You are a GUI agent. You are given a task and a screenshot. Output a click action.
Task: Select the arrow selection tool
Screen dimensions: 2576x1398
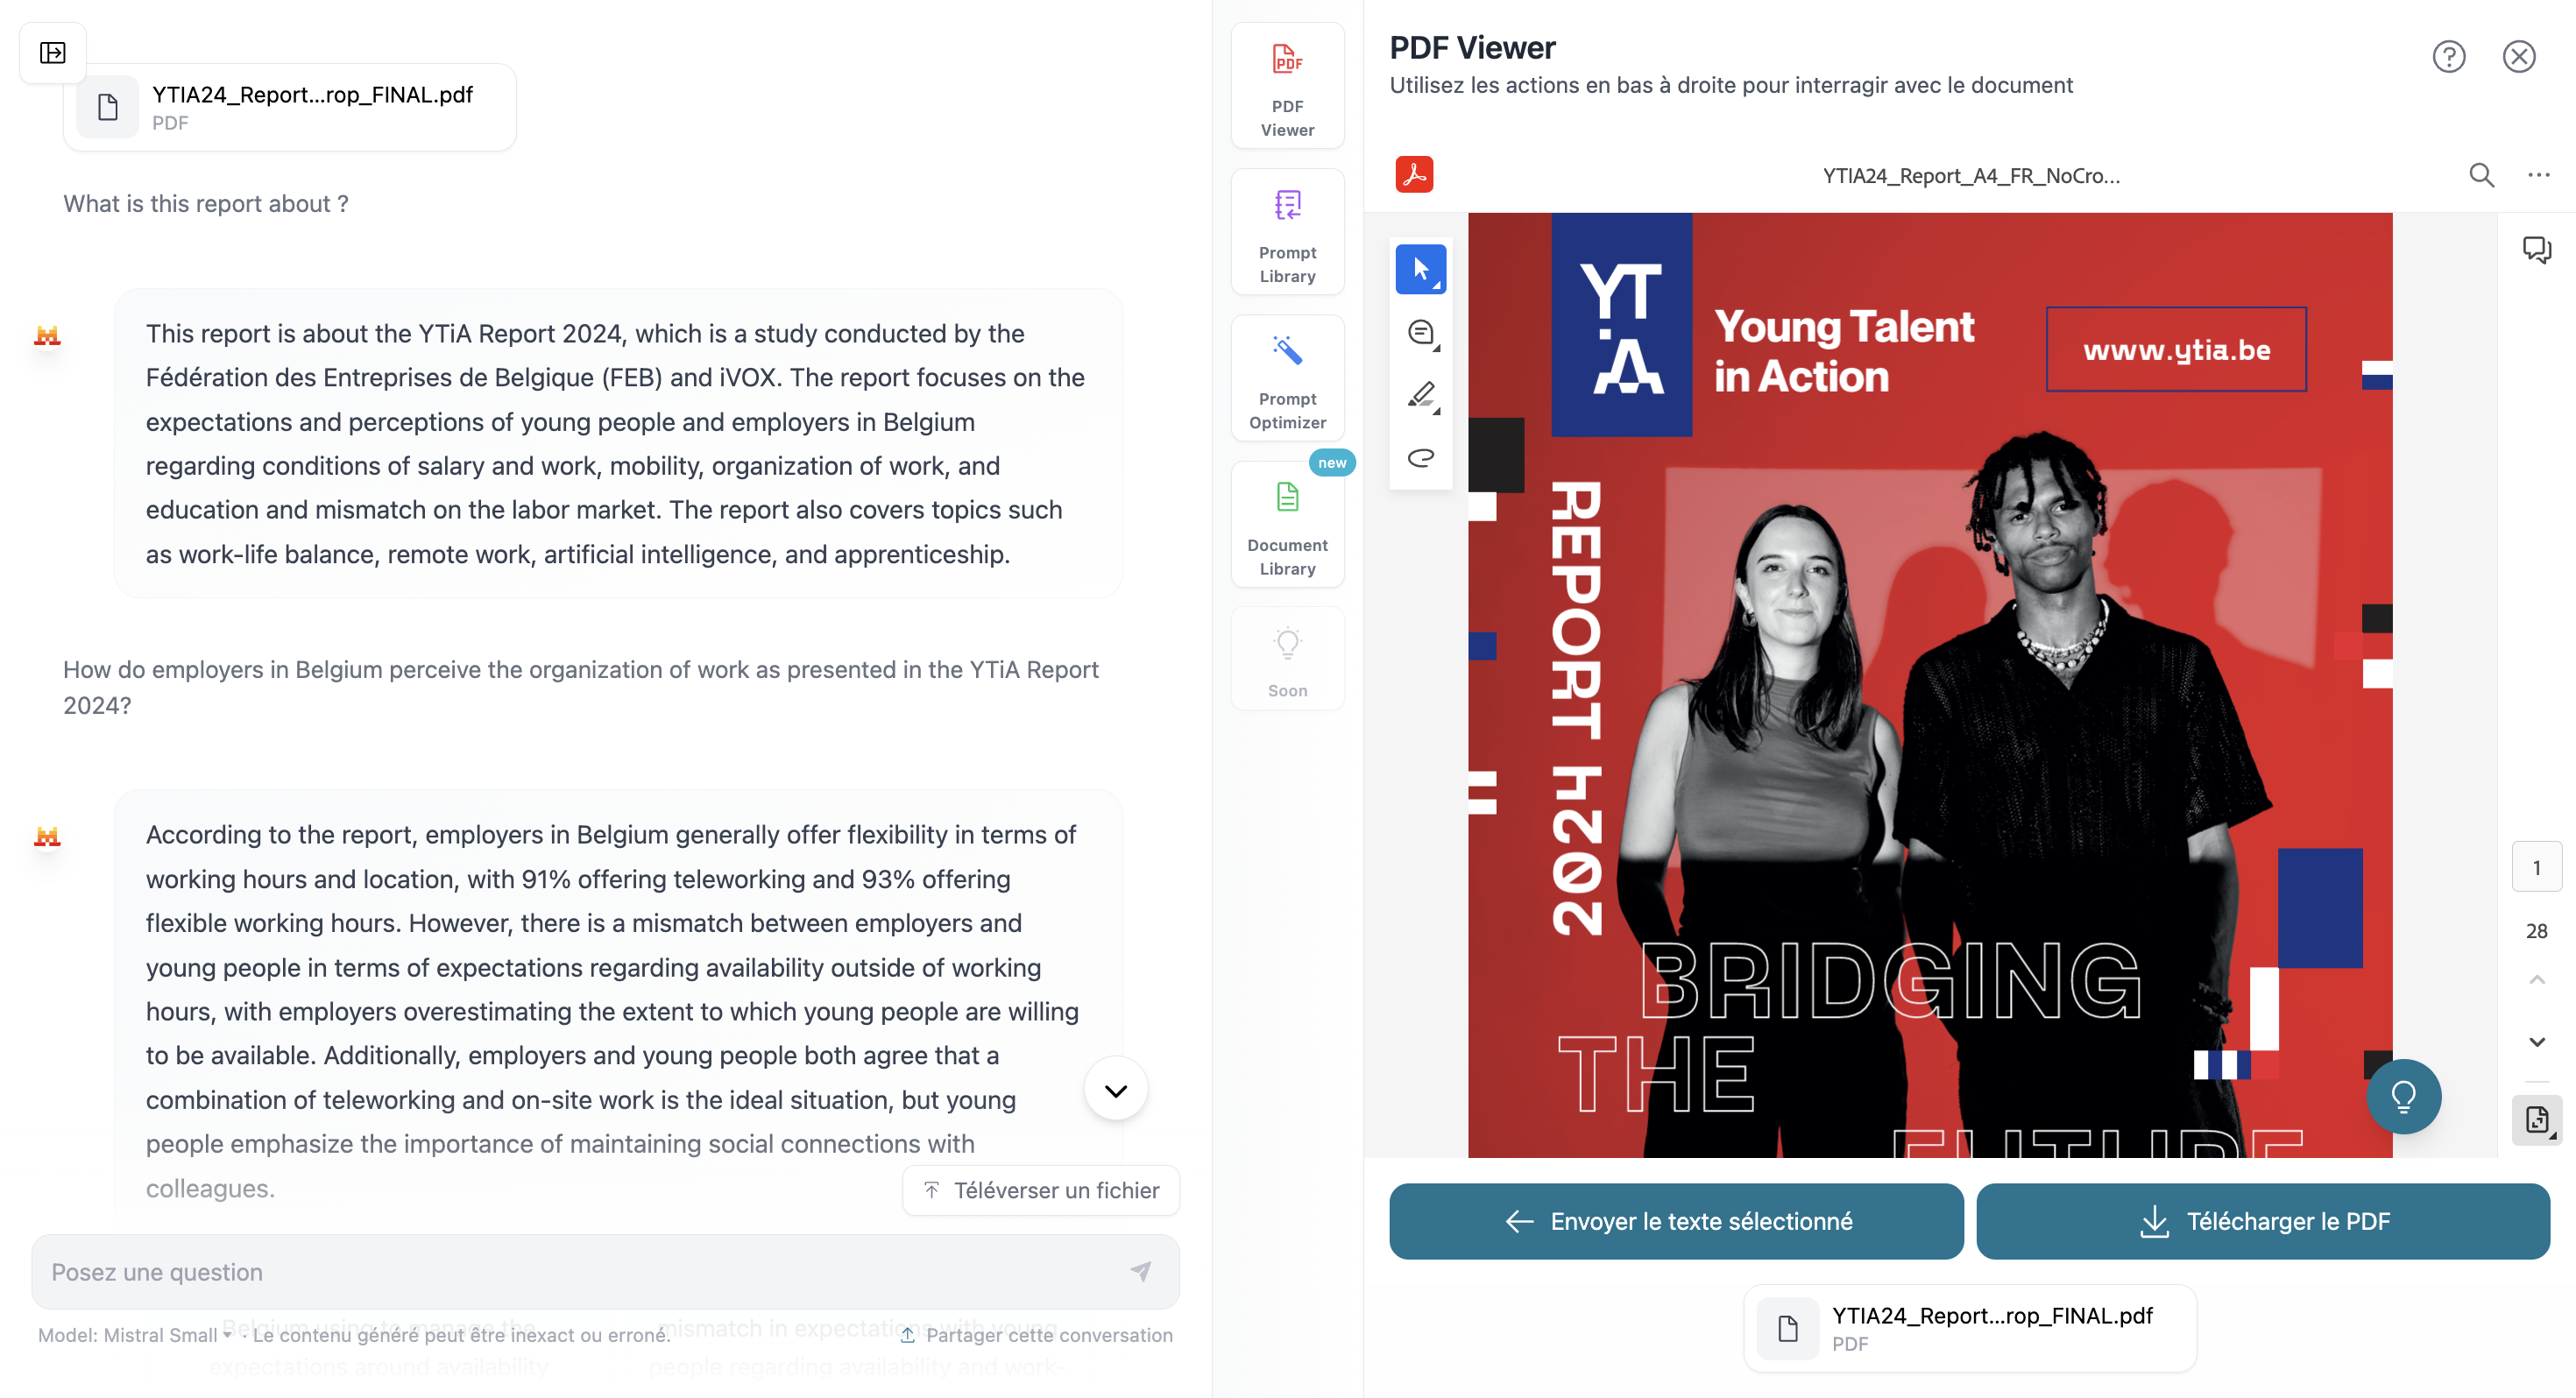(x=1420, y=269)
